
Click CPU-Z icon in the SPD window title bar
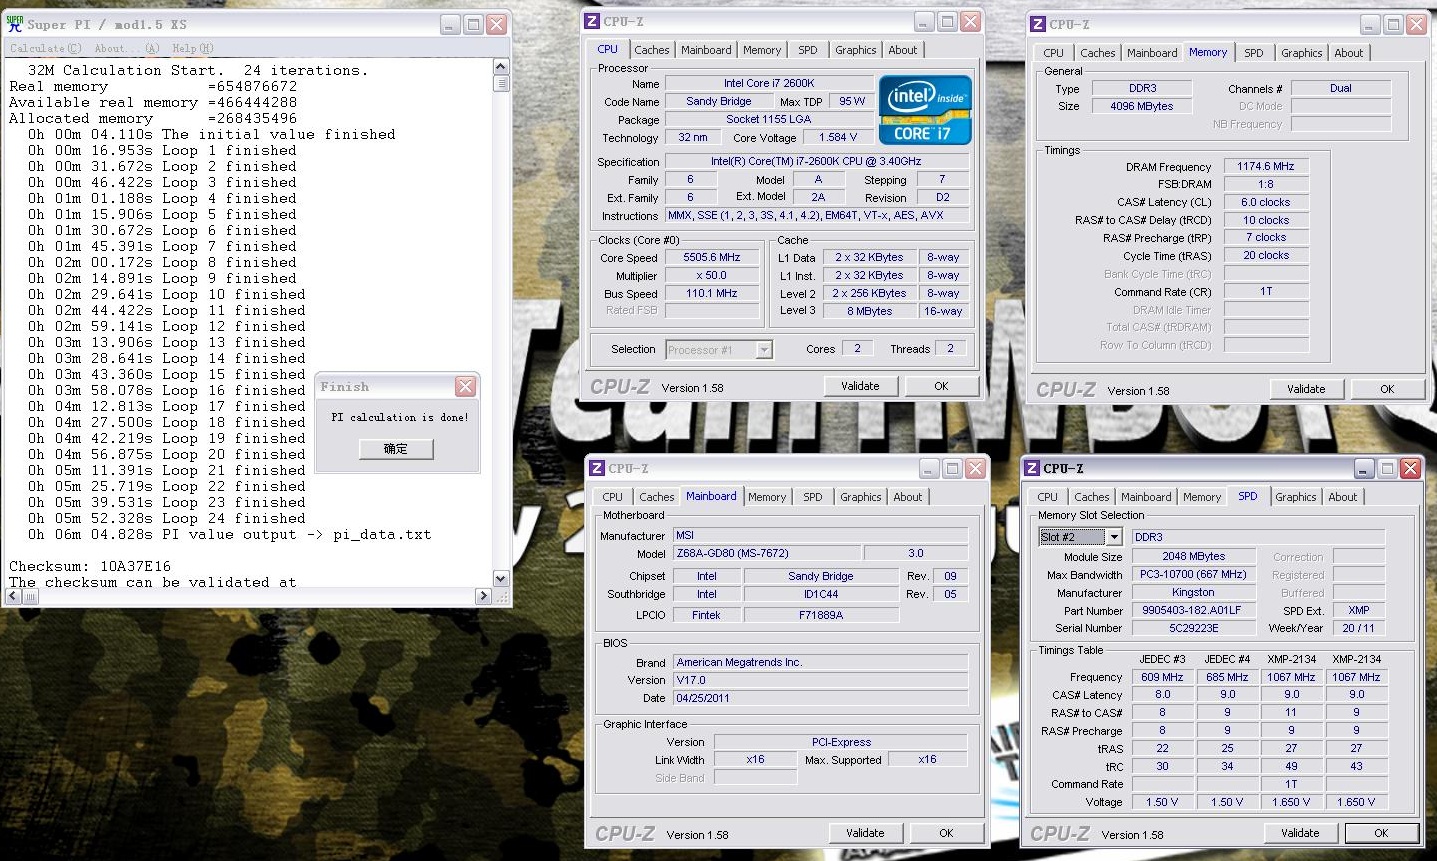pyautogui.click(x=1031, y=468)
